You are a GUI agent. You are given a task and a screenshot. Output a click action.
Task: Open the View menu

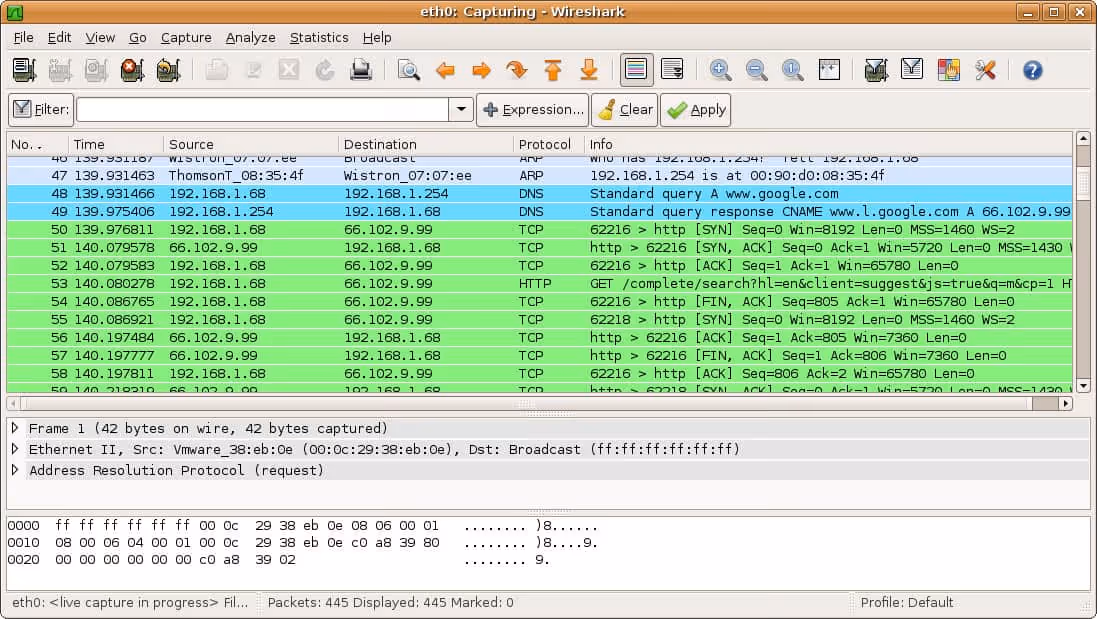pos(100,38)
